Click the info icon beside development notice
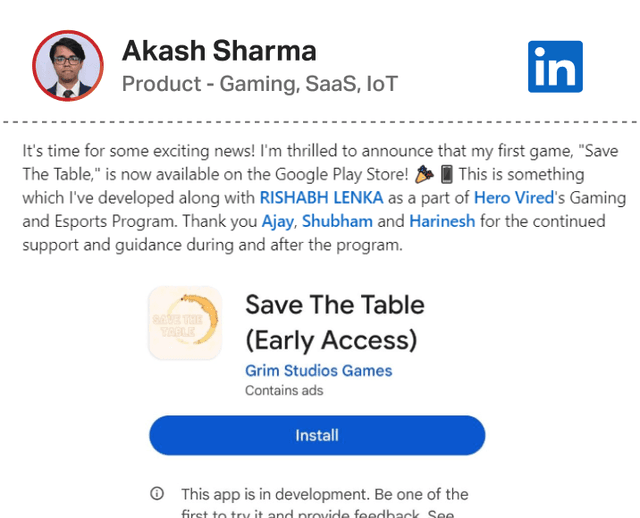This screenshot has width=640, height=518. point(157,494)
